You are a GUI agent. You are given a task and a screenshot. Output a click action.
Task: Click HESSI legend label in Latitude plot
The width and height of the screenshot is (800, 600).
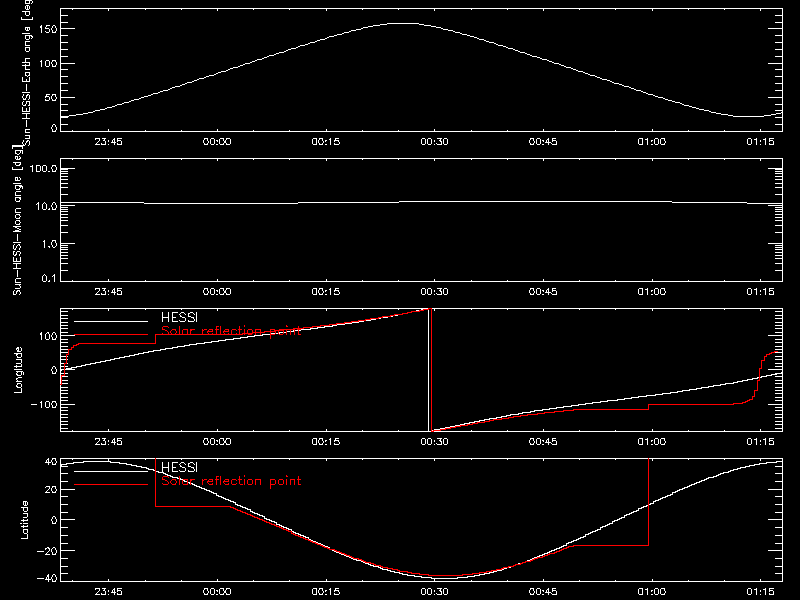(x=180, y=467)
